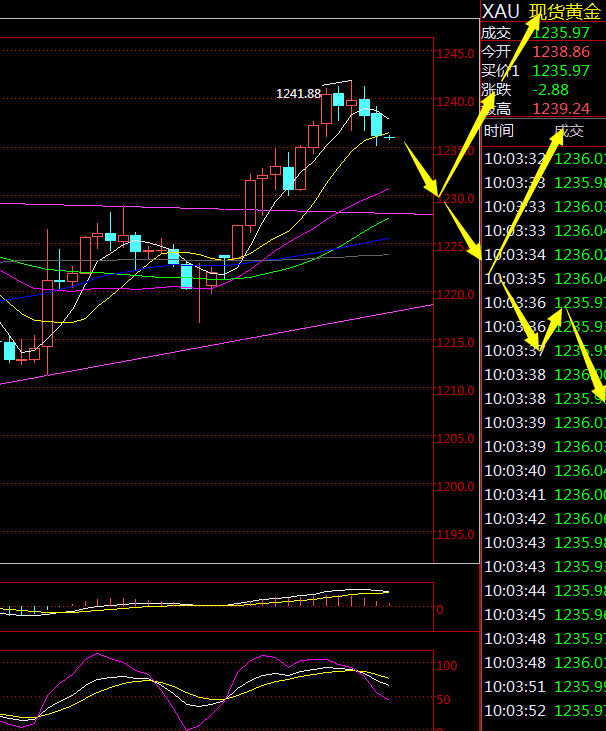The image size is (606, 731).
Task: Select the 10:03:45 trade row
Action: 544,614
